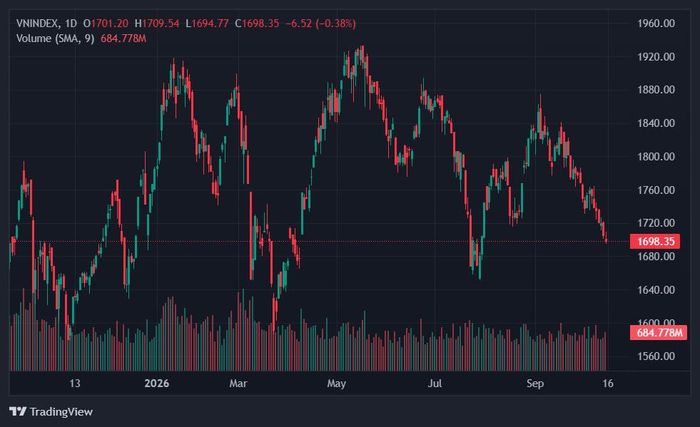Open the Volume (SMA, 9) indicator label
700x427 pixels.
click(x=55, y=38)
